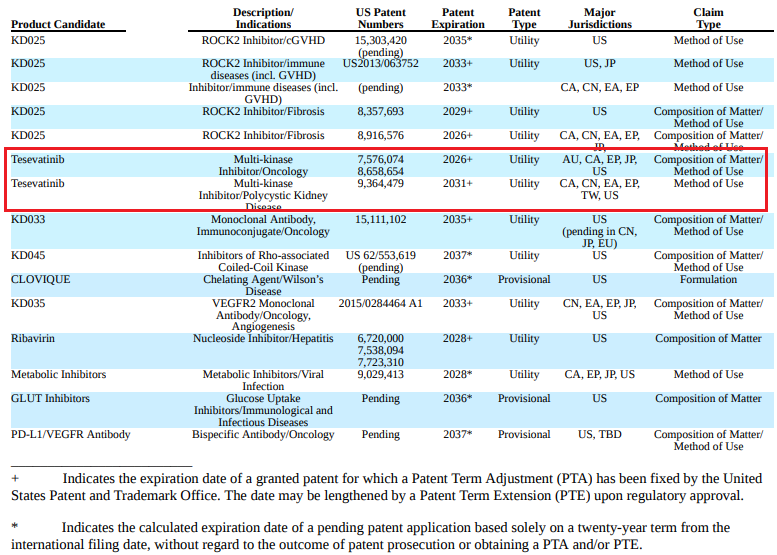Click the US Patent Numbers column header

click(x=380, y=18)
